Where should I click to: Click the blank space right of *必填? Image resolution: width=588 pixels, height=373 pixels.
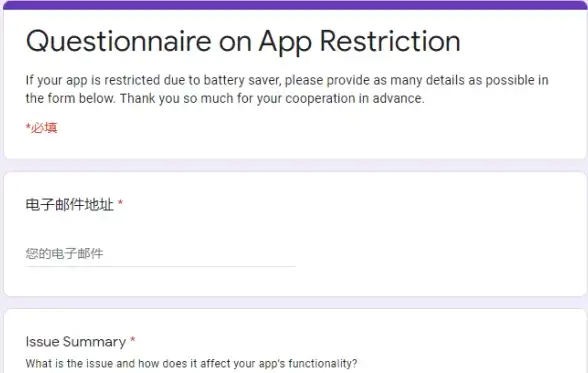point(319,128)
